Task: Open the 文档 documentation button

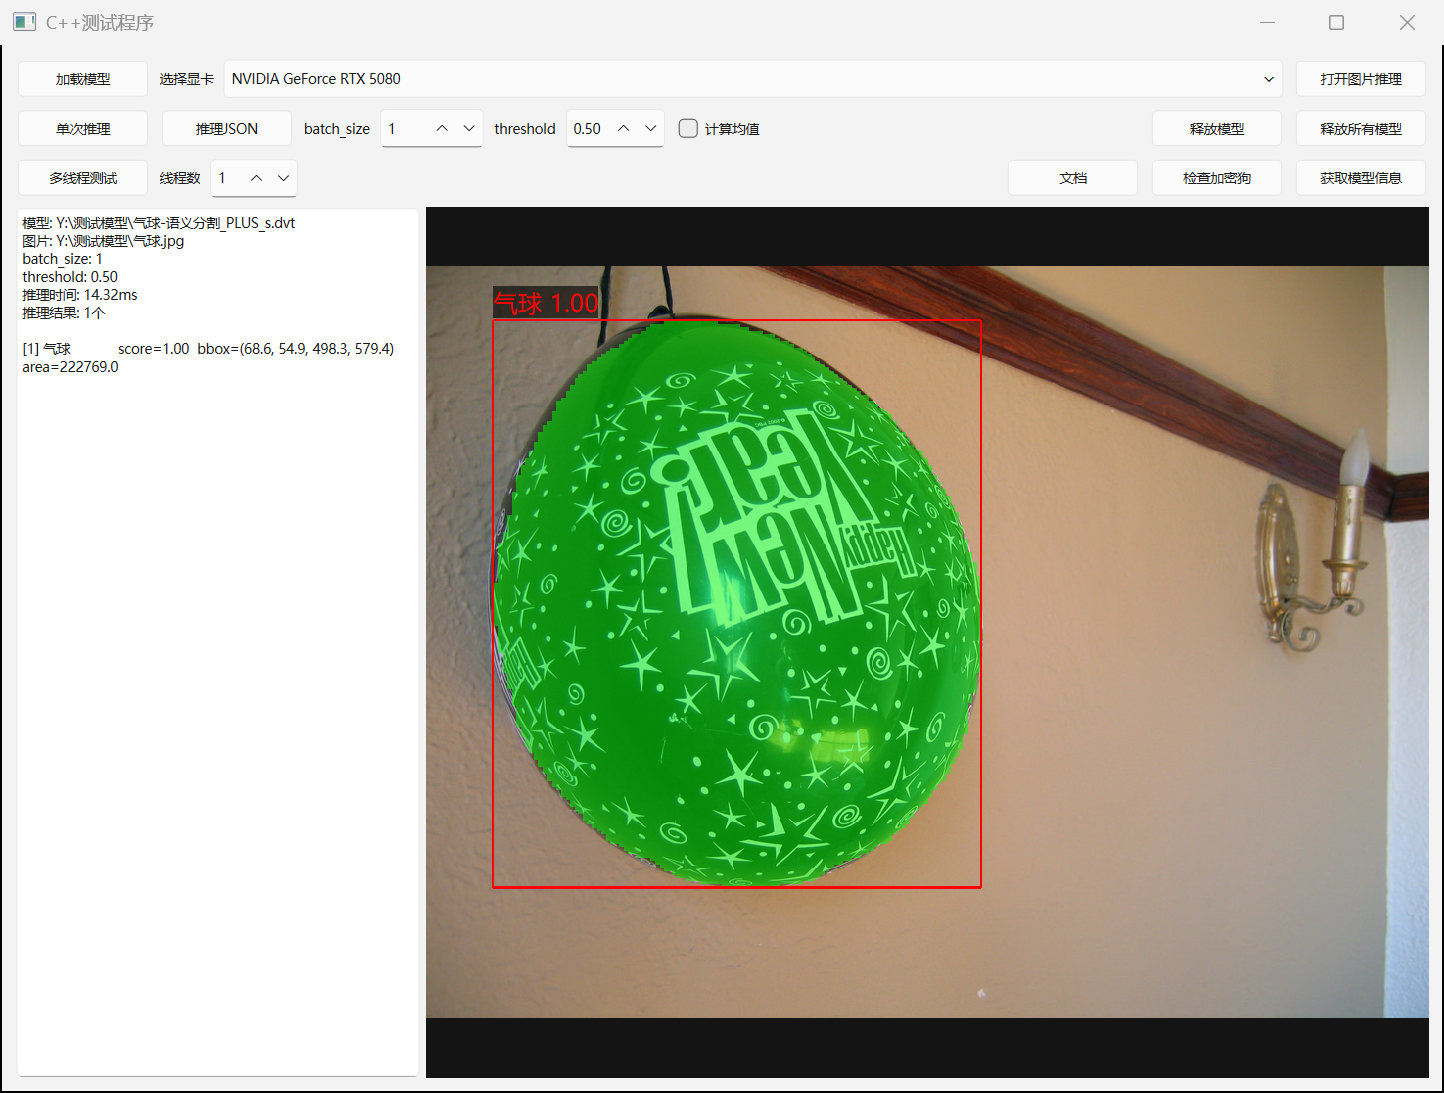Action: coord(1072,178)
